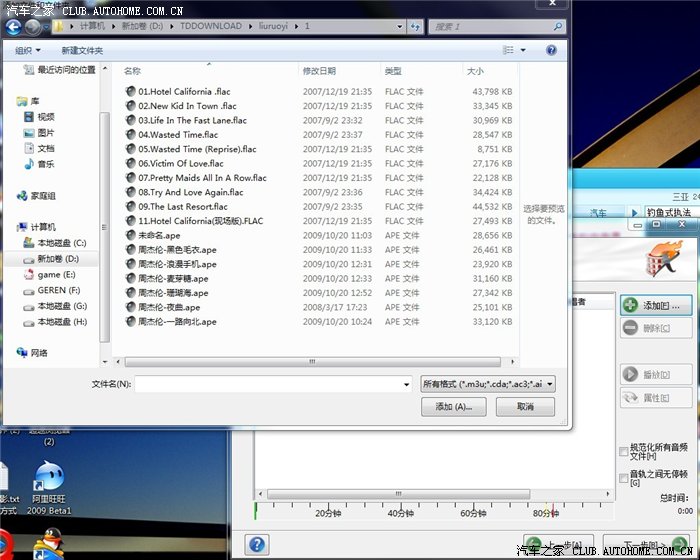
Task: Open the blue help question mark icon
Action: coord(257,544)
